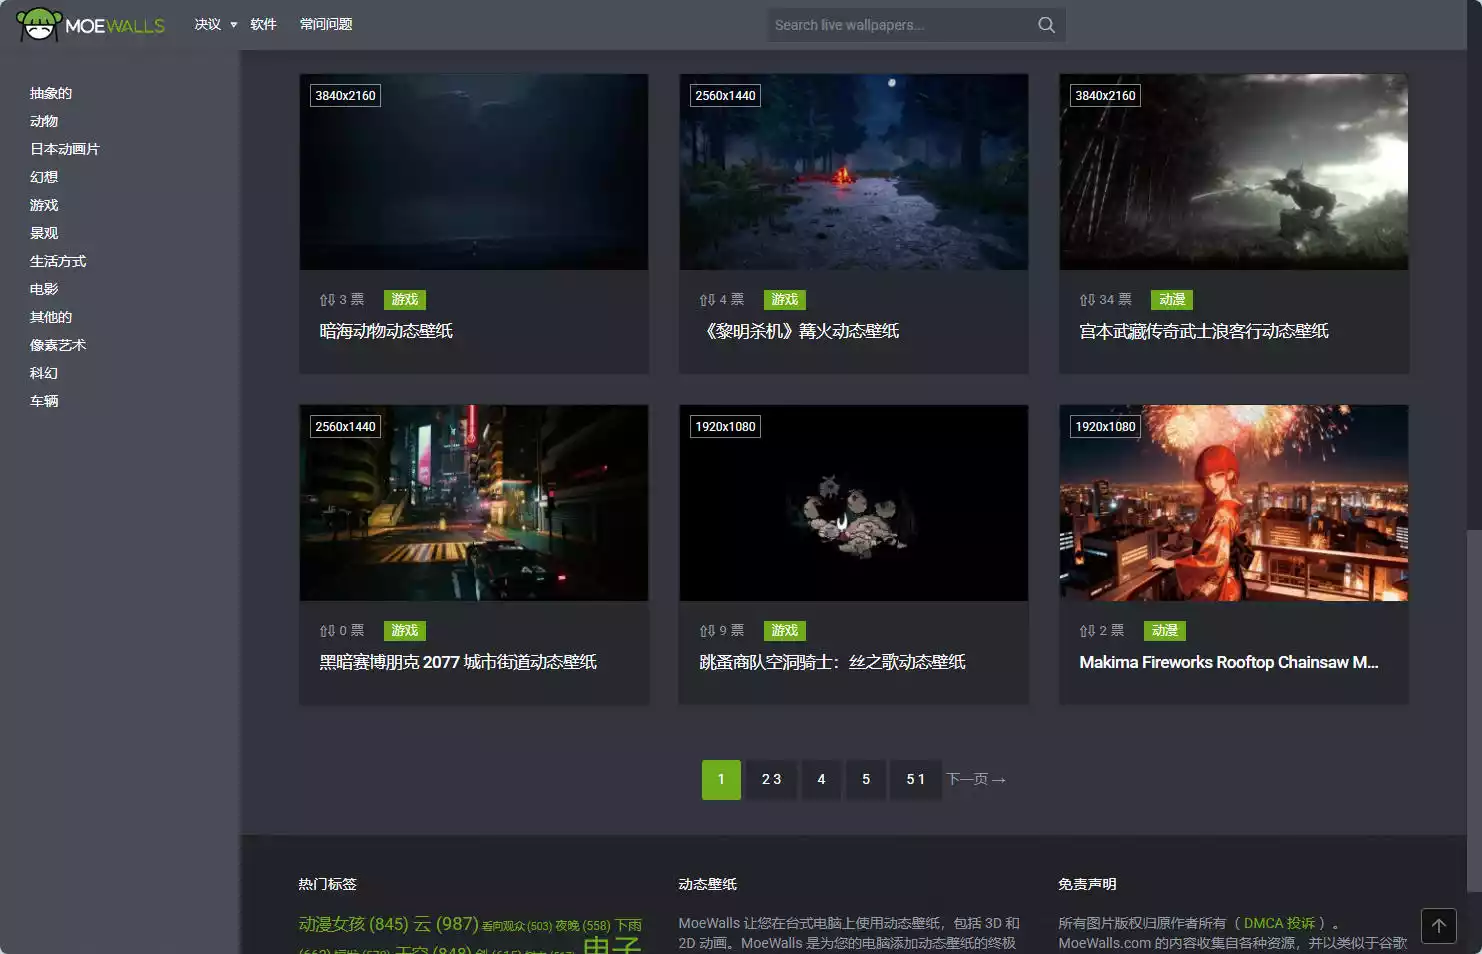
Task: Click the 游戏 tag on 跳蚤商队空洞骑士 card
Action: click(785, 631)
